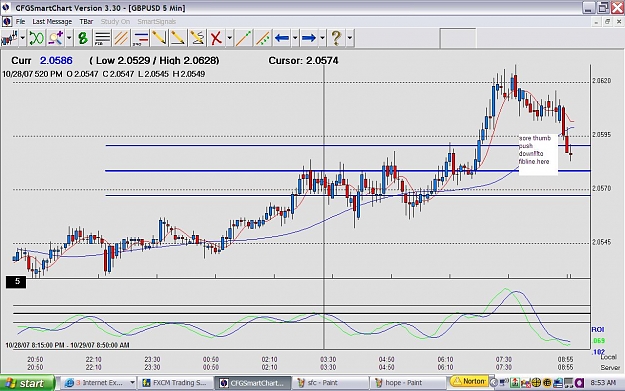Click the Low/High range text

(154, 61)
